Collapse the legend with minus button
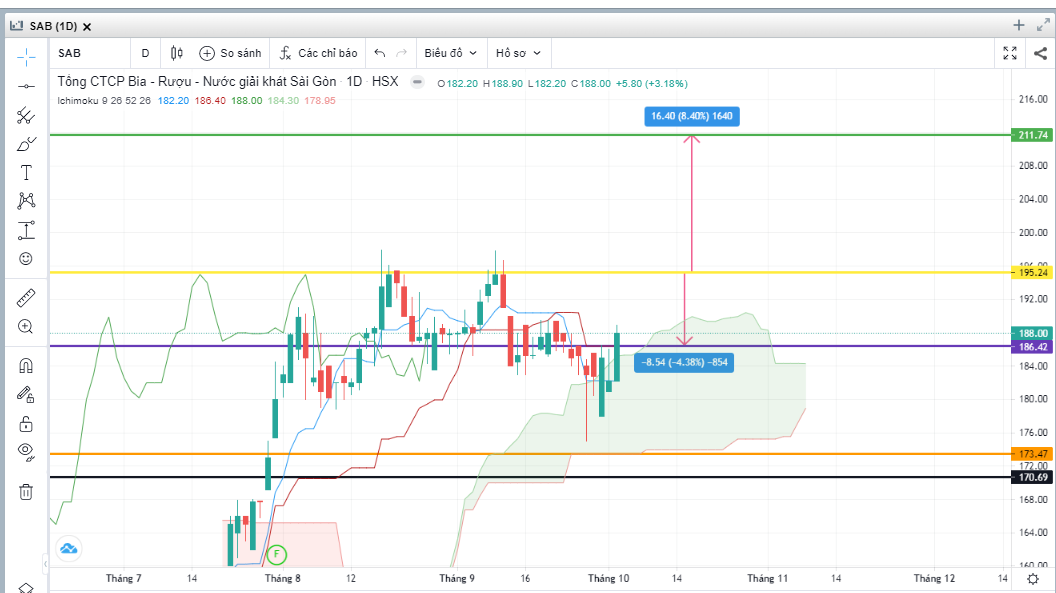The height and width of the screenshot is (593, 1056). (418, 82)
